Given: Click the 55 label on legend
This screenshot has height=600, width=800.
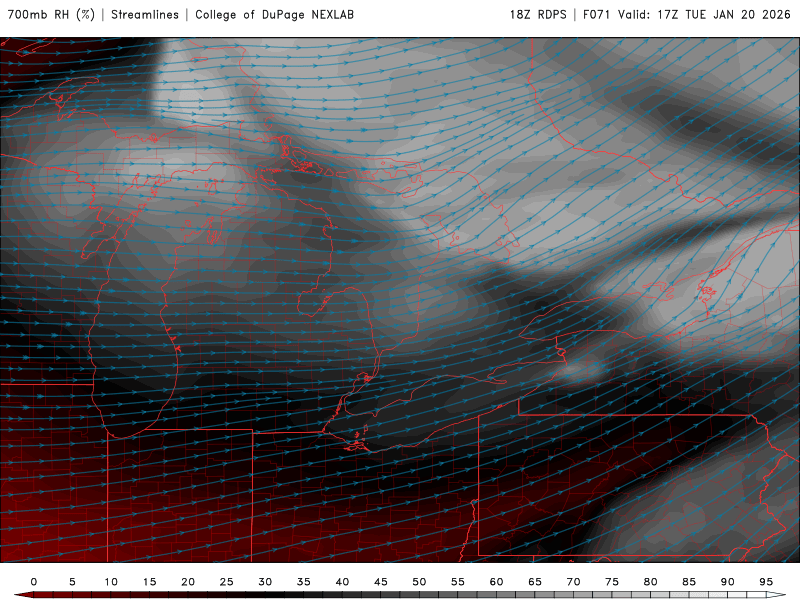Looking at the screenshot, I should point(458,582).
